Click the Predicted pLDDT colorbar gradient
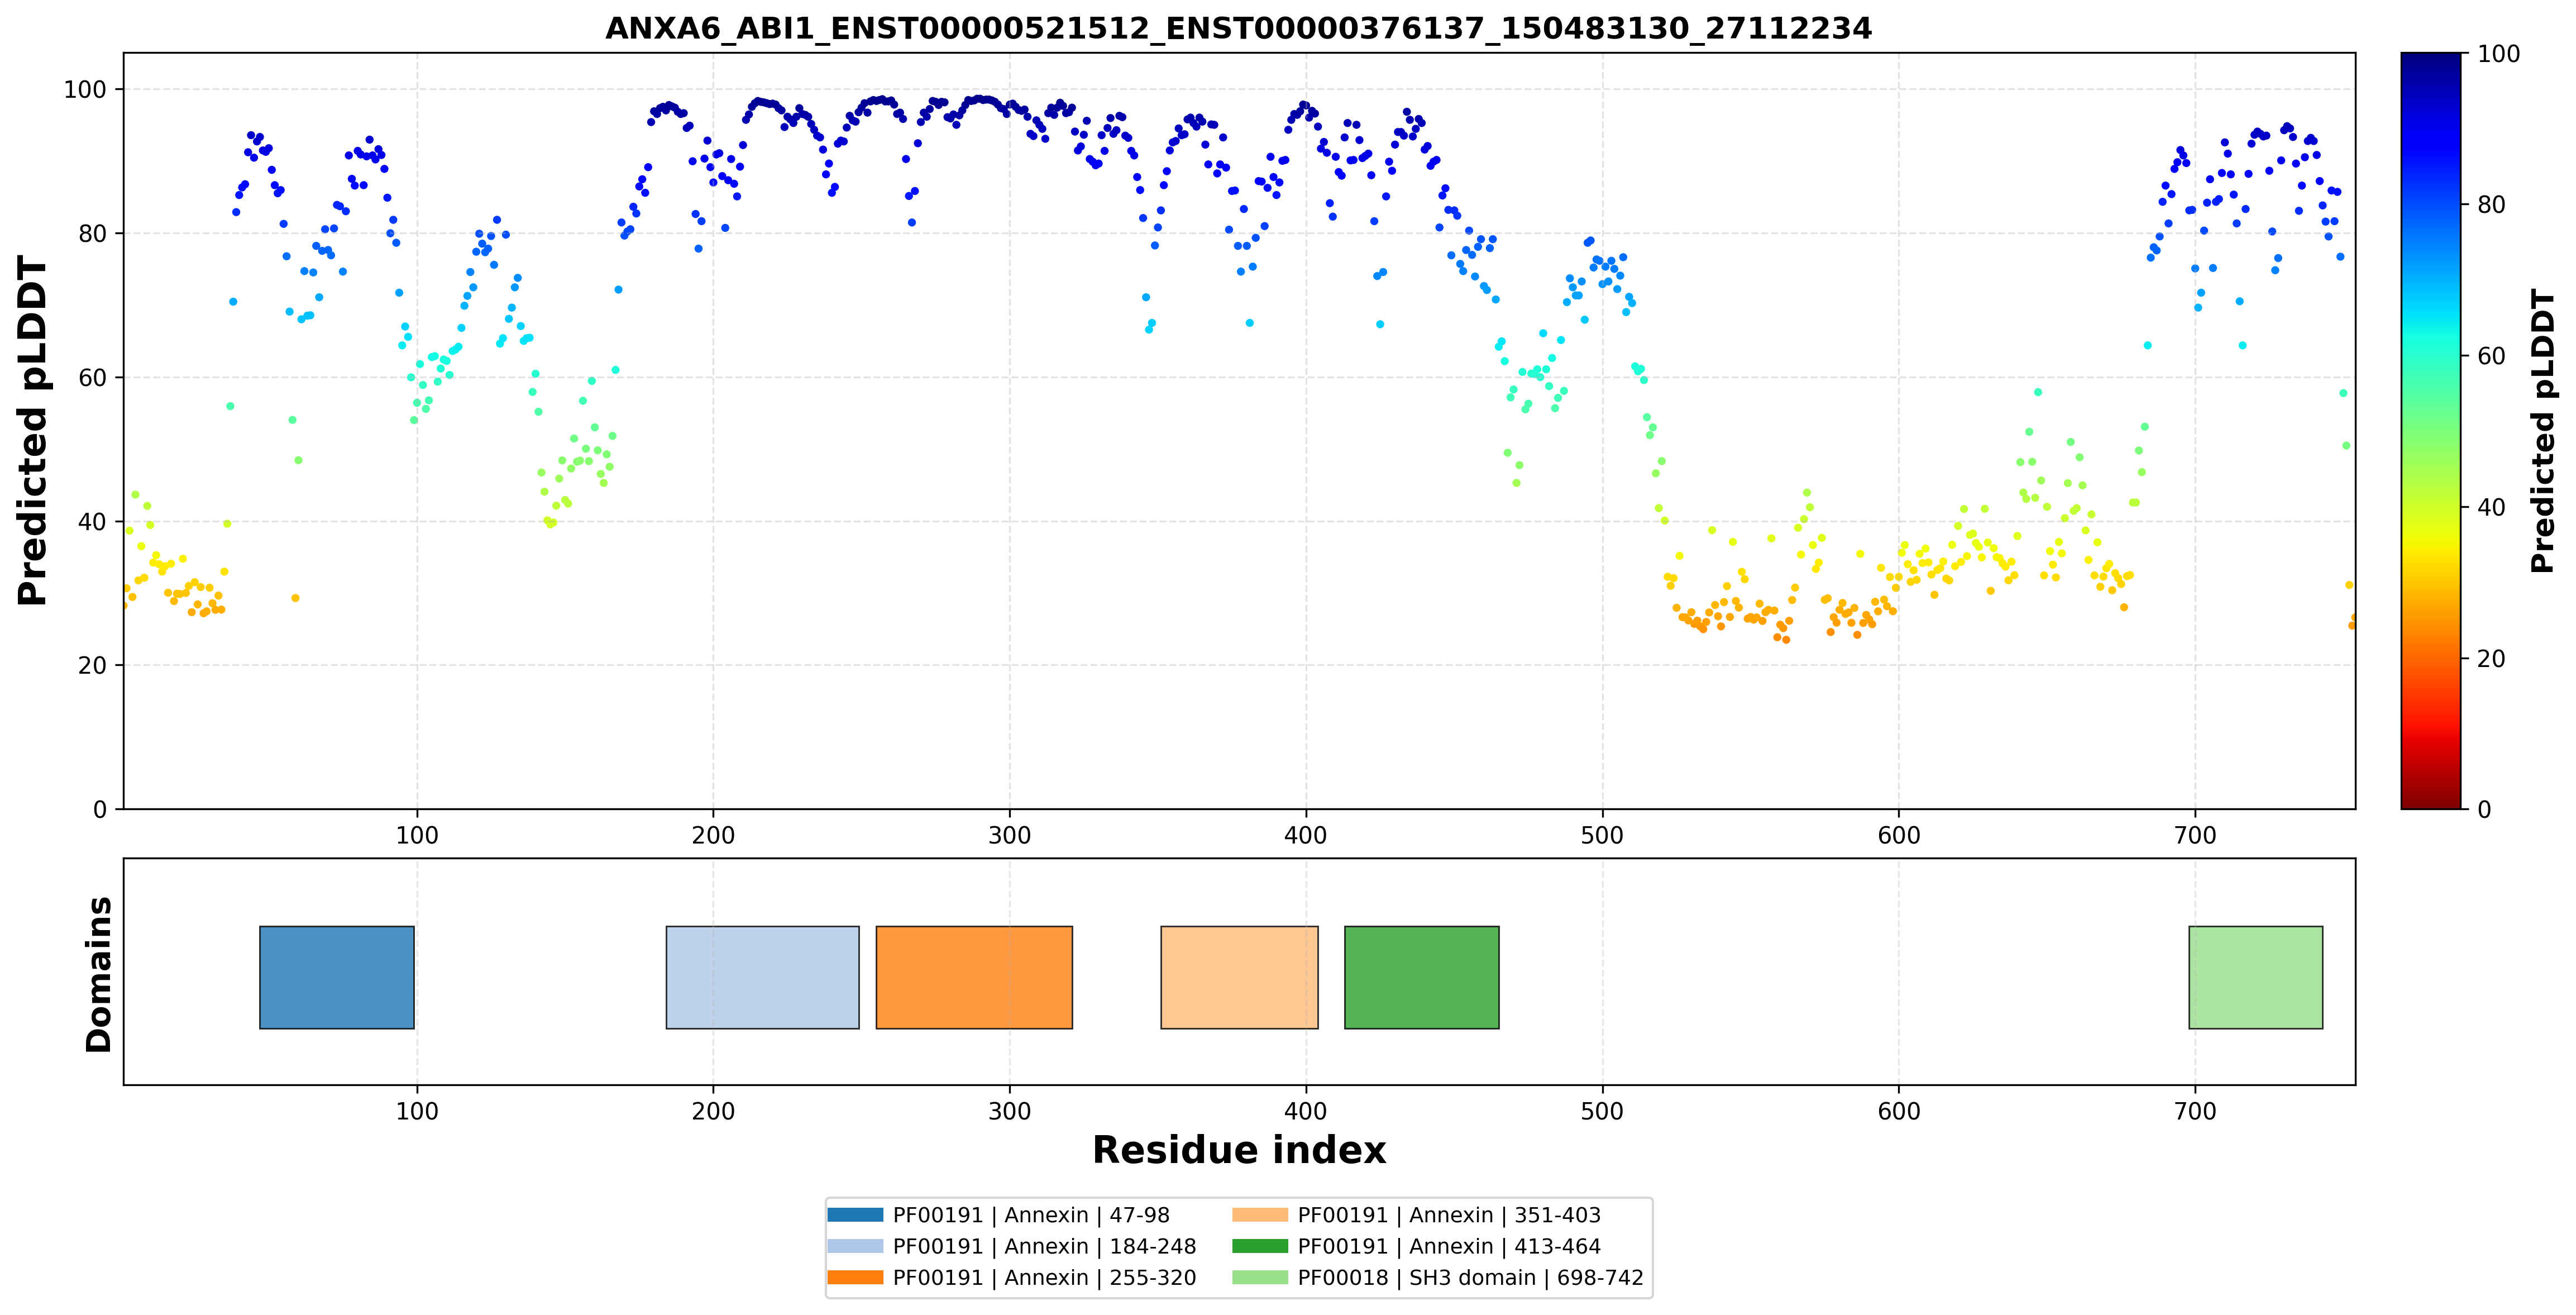Screen dimensions: 2576x1315 [2431, 431]
